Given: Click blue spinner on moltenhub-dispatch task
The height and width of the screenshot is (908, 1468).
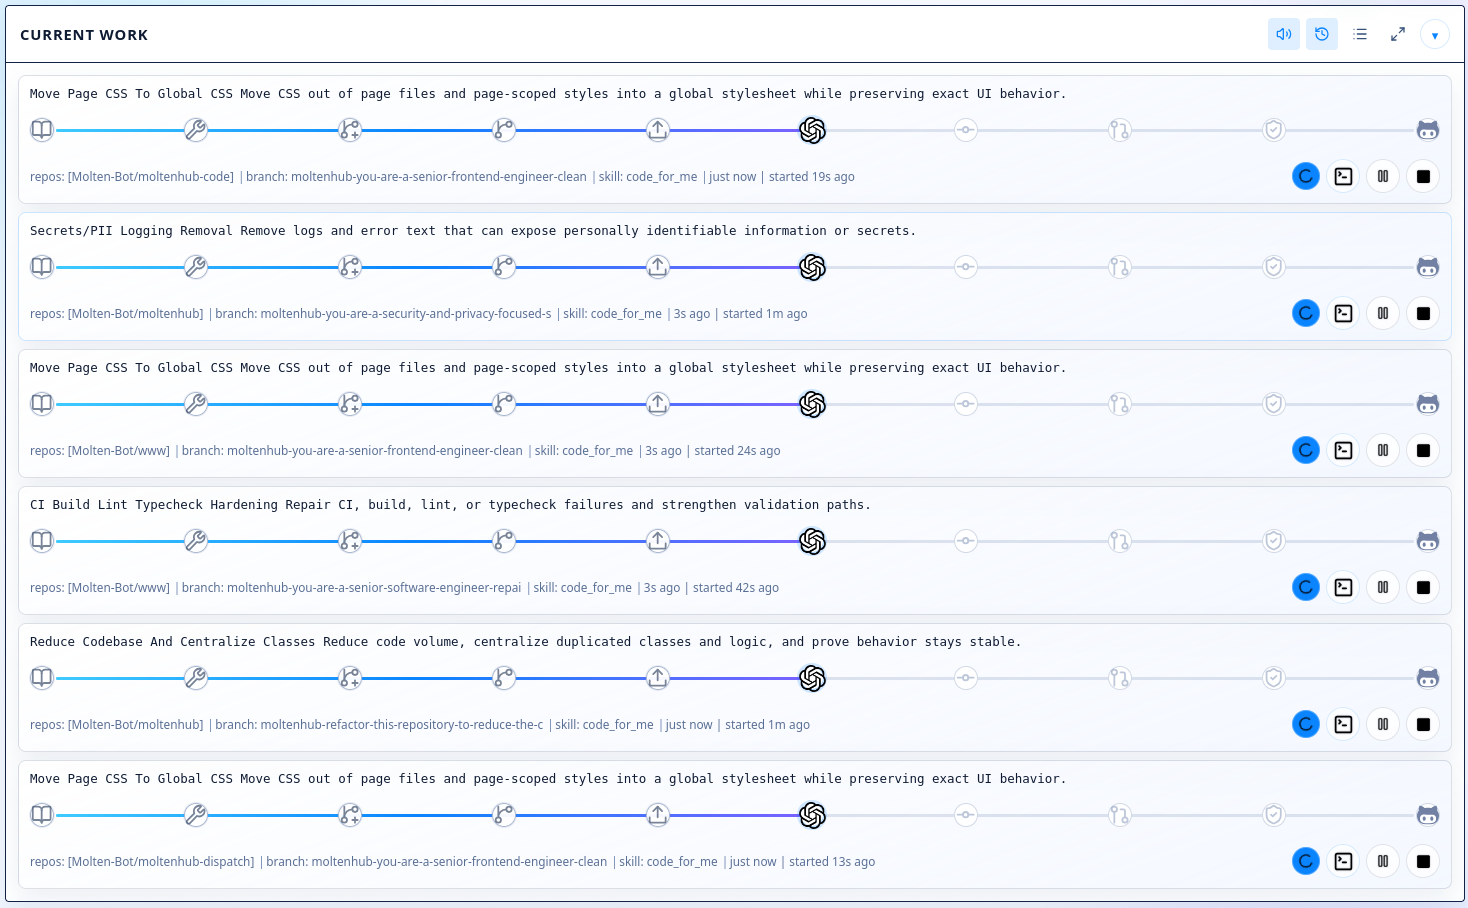Looking at the screenshot, I should pos(1306,861).
